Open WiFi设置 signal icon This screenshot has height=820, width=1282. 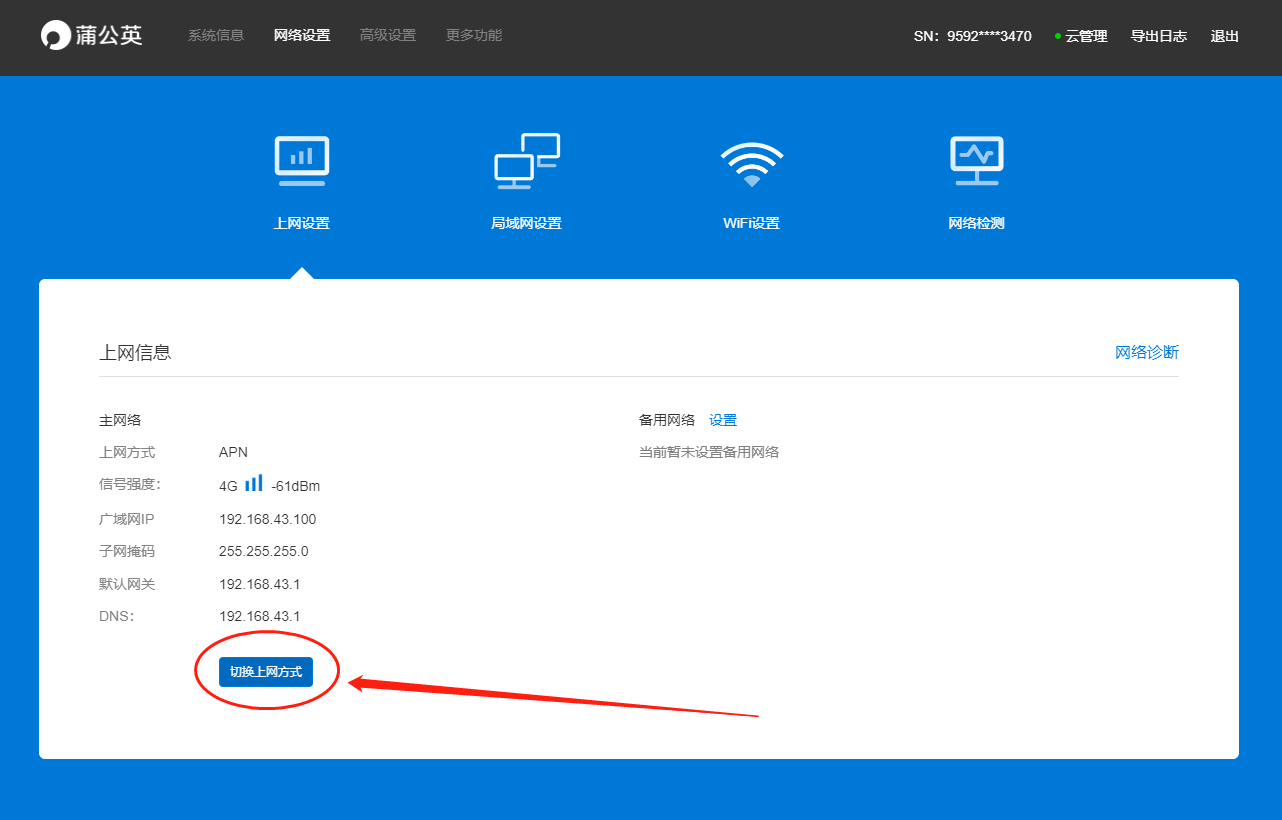pos(752,164)
